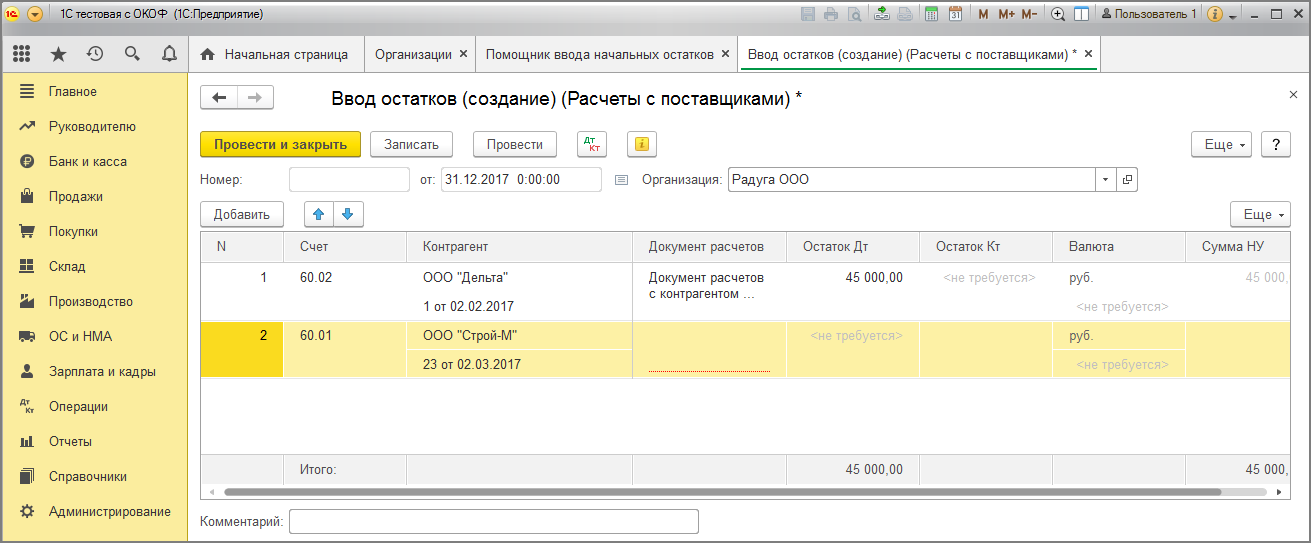Open Отчеты section

click(94, 442)
